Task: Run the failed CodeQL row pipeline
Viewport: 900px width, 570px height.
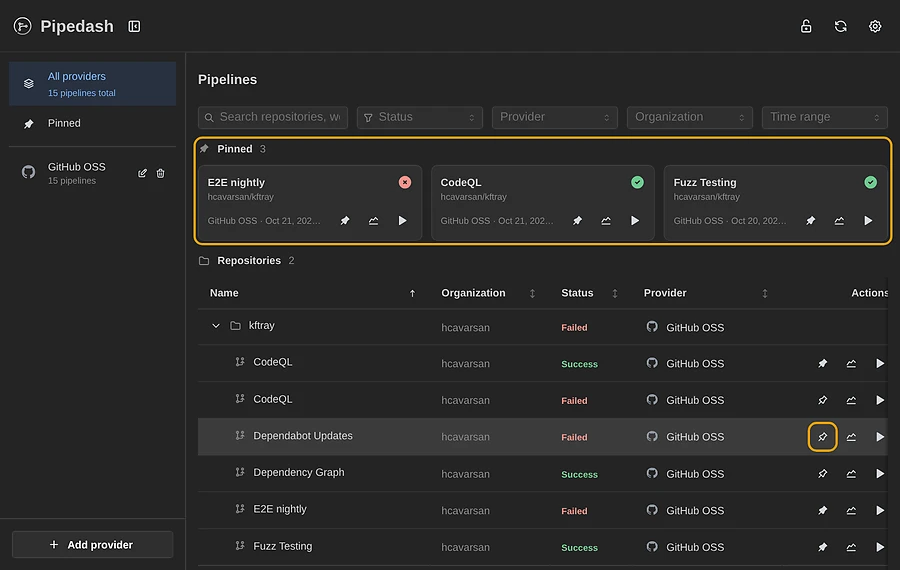Action: coord(879,400)
